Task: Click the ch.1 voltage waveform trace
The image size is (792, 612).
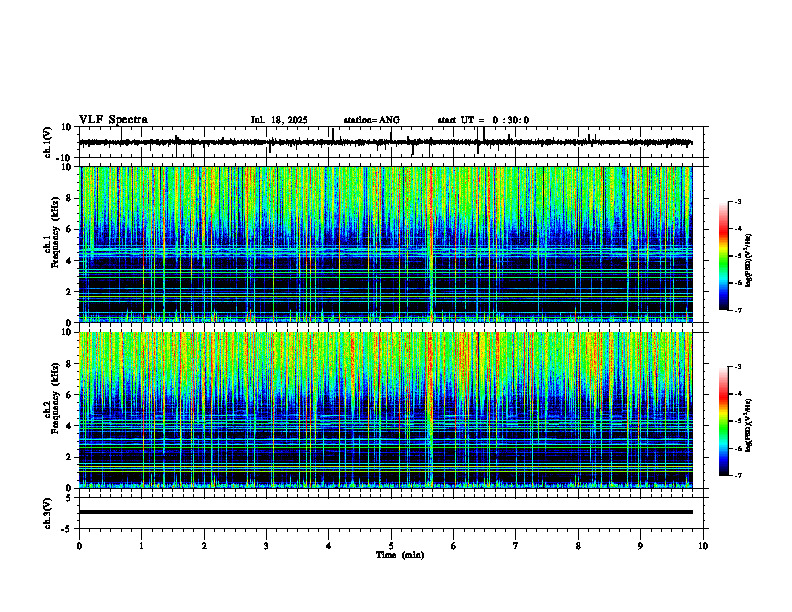Action: 385,142
